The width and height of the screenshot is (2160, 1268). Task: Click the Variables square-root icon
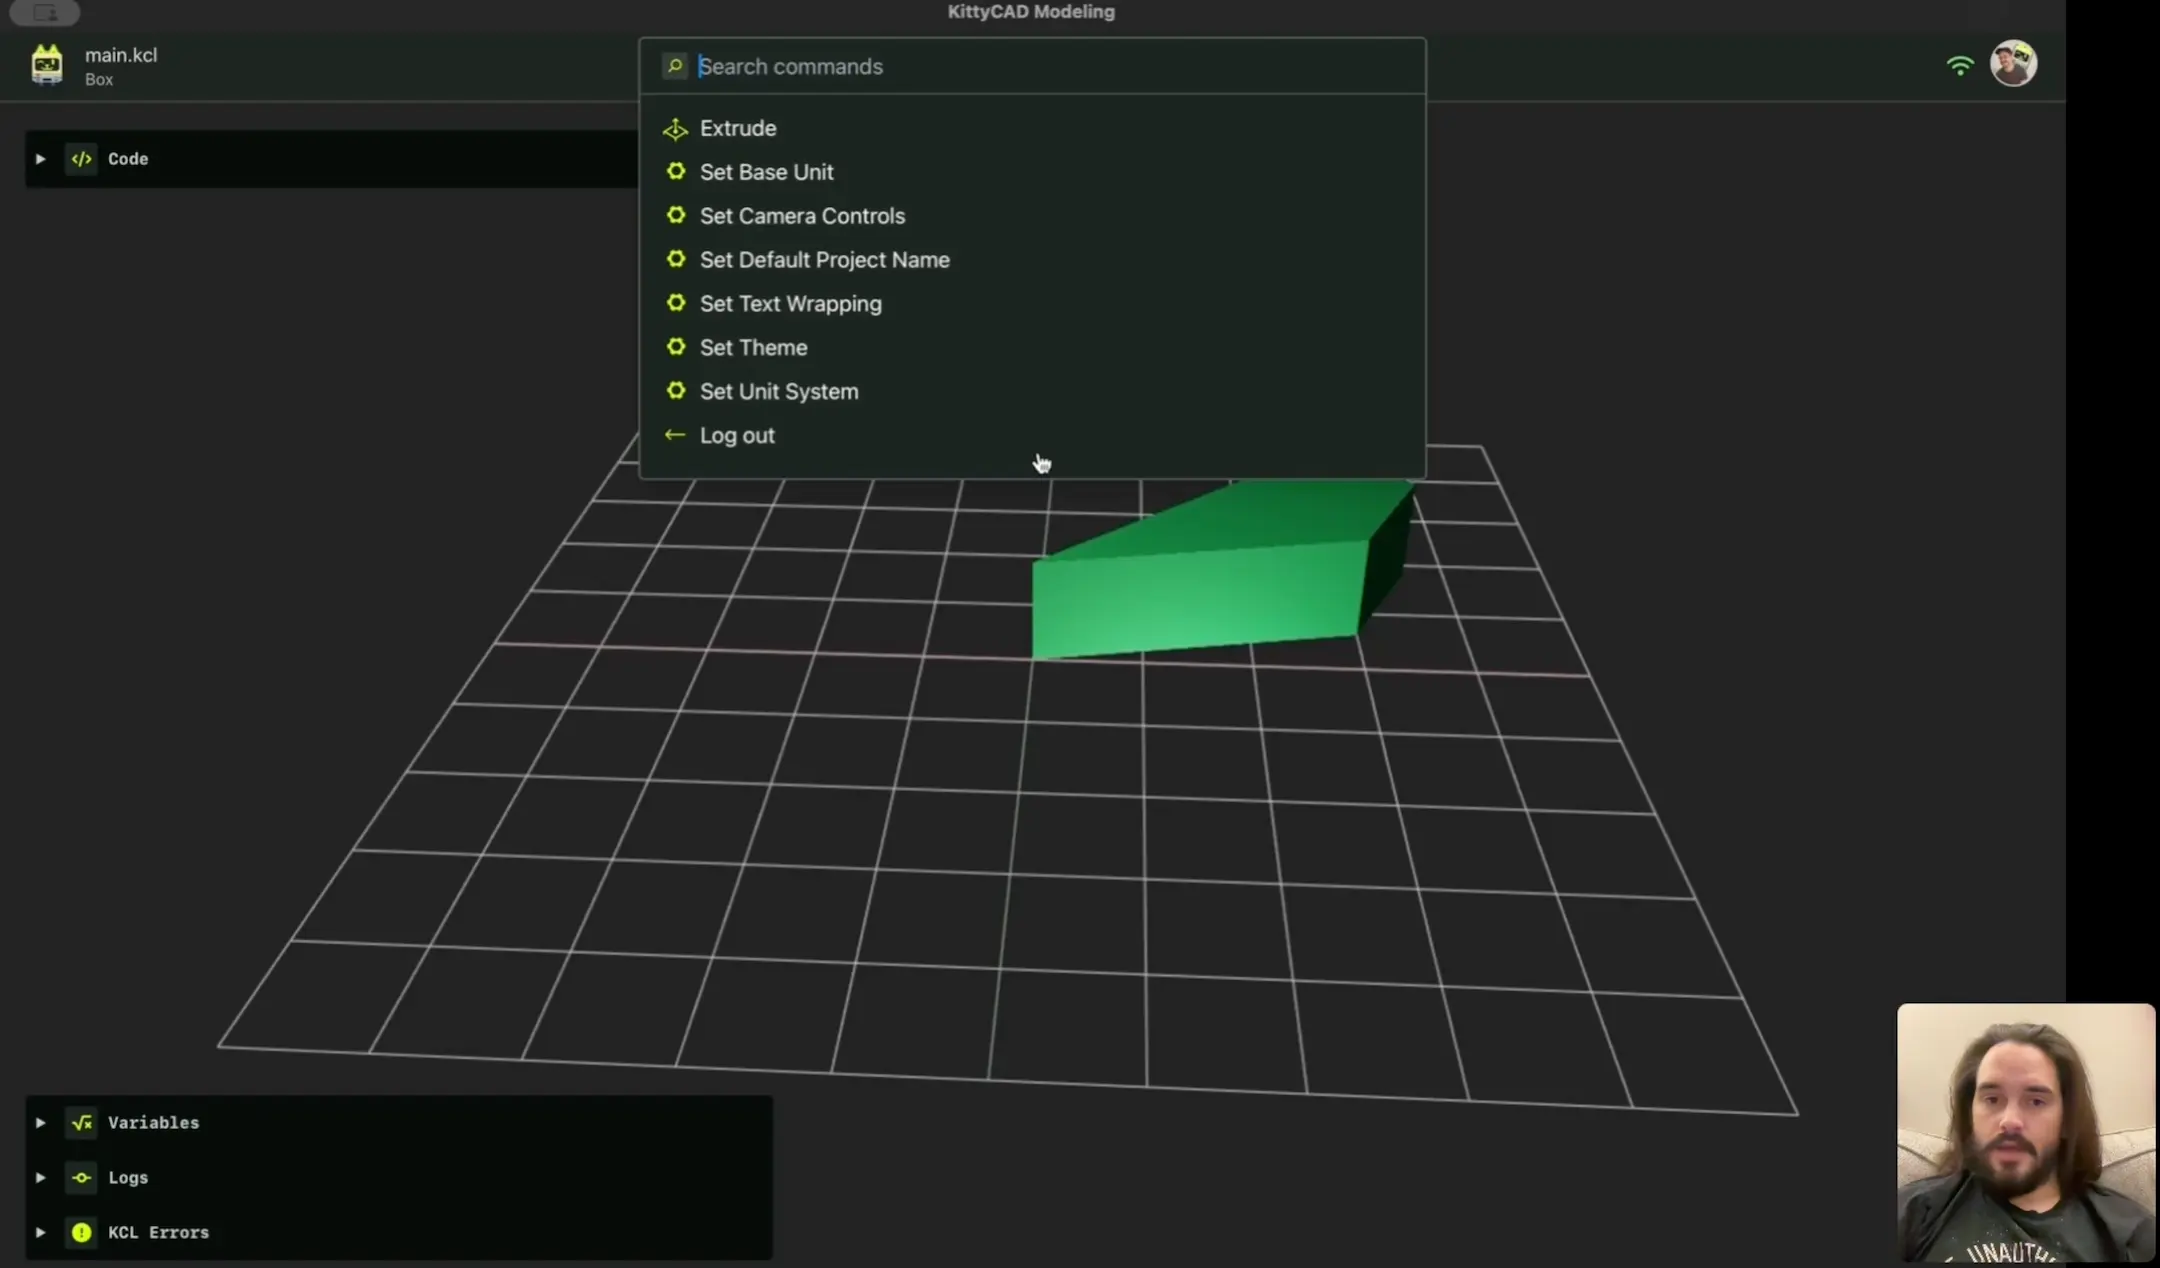pos(82,1123)
